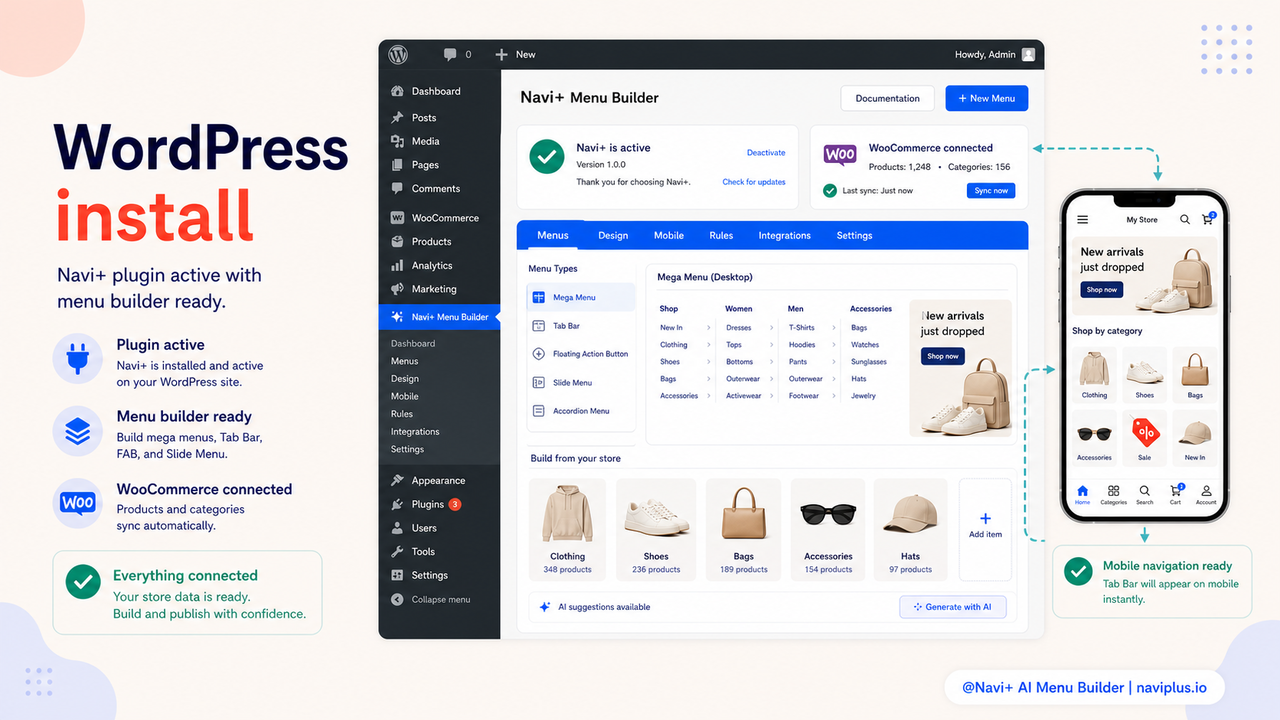
Task: Select the Clothing product card
Action: (x=567, y=528)
